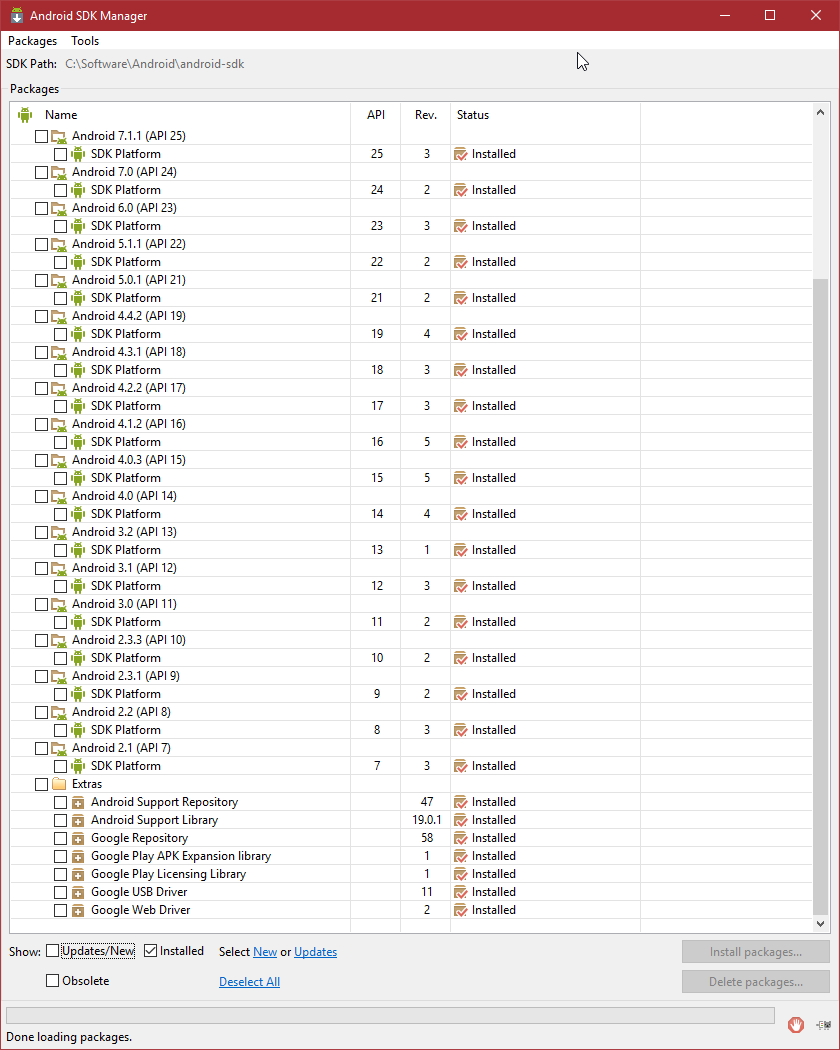Click the Deselect All link
The width and height of the screenshot is (840, 1050).
click(248, 981)
